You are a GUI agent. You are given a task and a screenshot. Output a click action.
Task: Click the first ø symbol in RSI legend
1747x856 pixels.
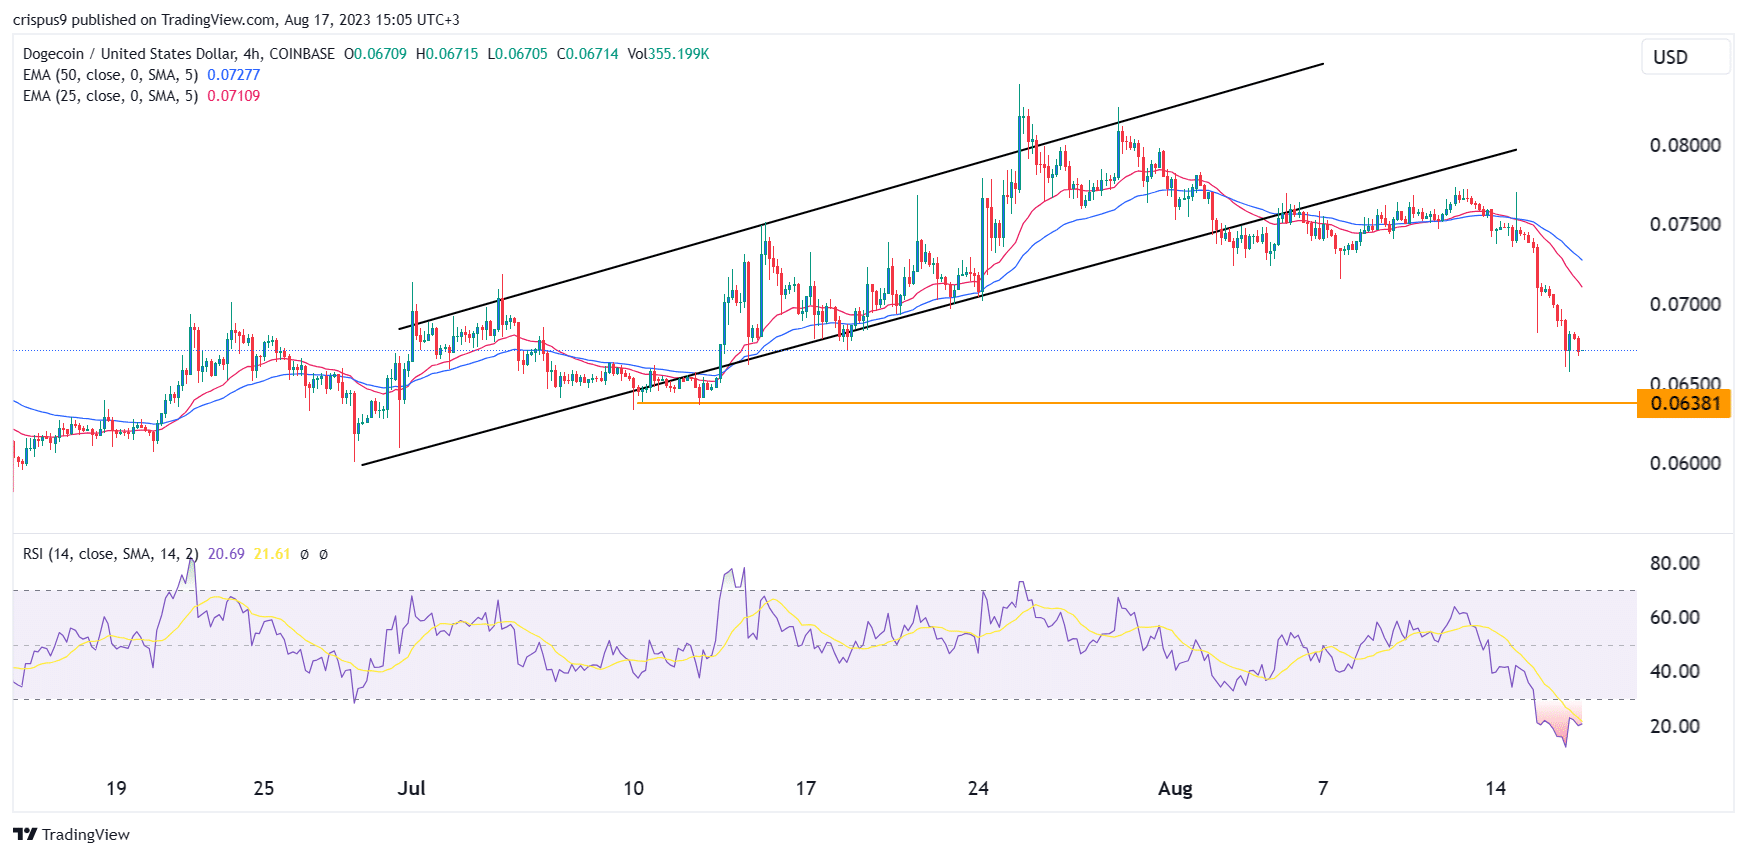(304, 553)
